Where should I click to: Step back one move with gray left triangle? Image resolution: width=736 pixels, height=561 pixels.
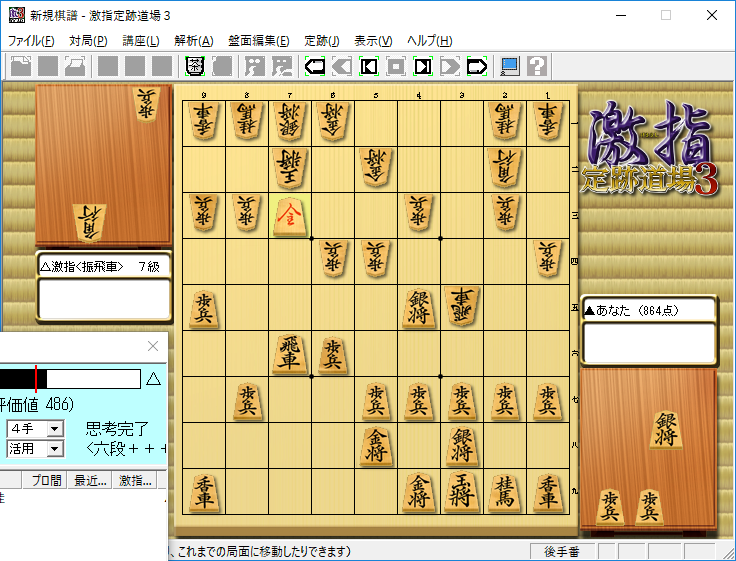tap(342, 66)
